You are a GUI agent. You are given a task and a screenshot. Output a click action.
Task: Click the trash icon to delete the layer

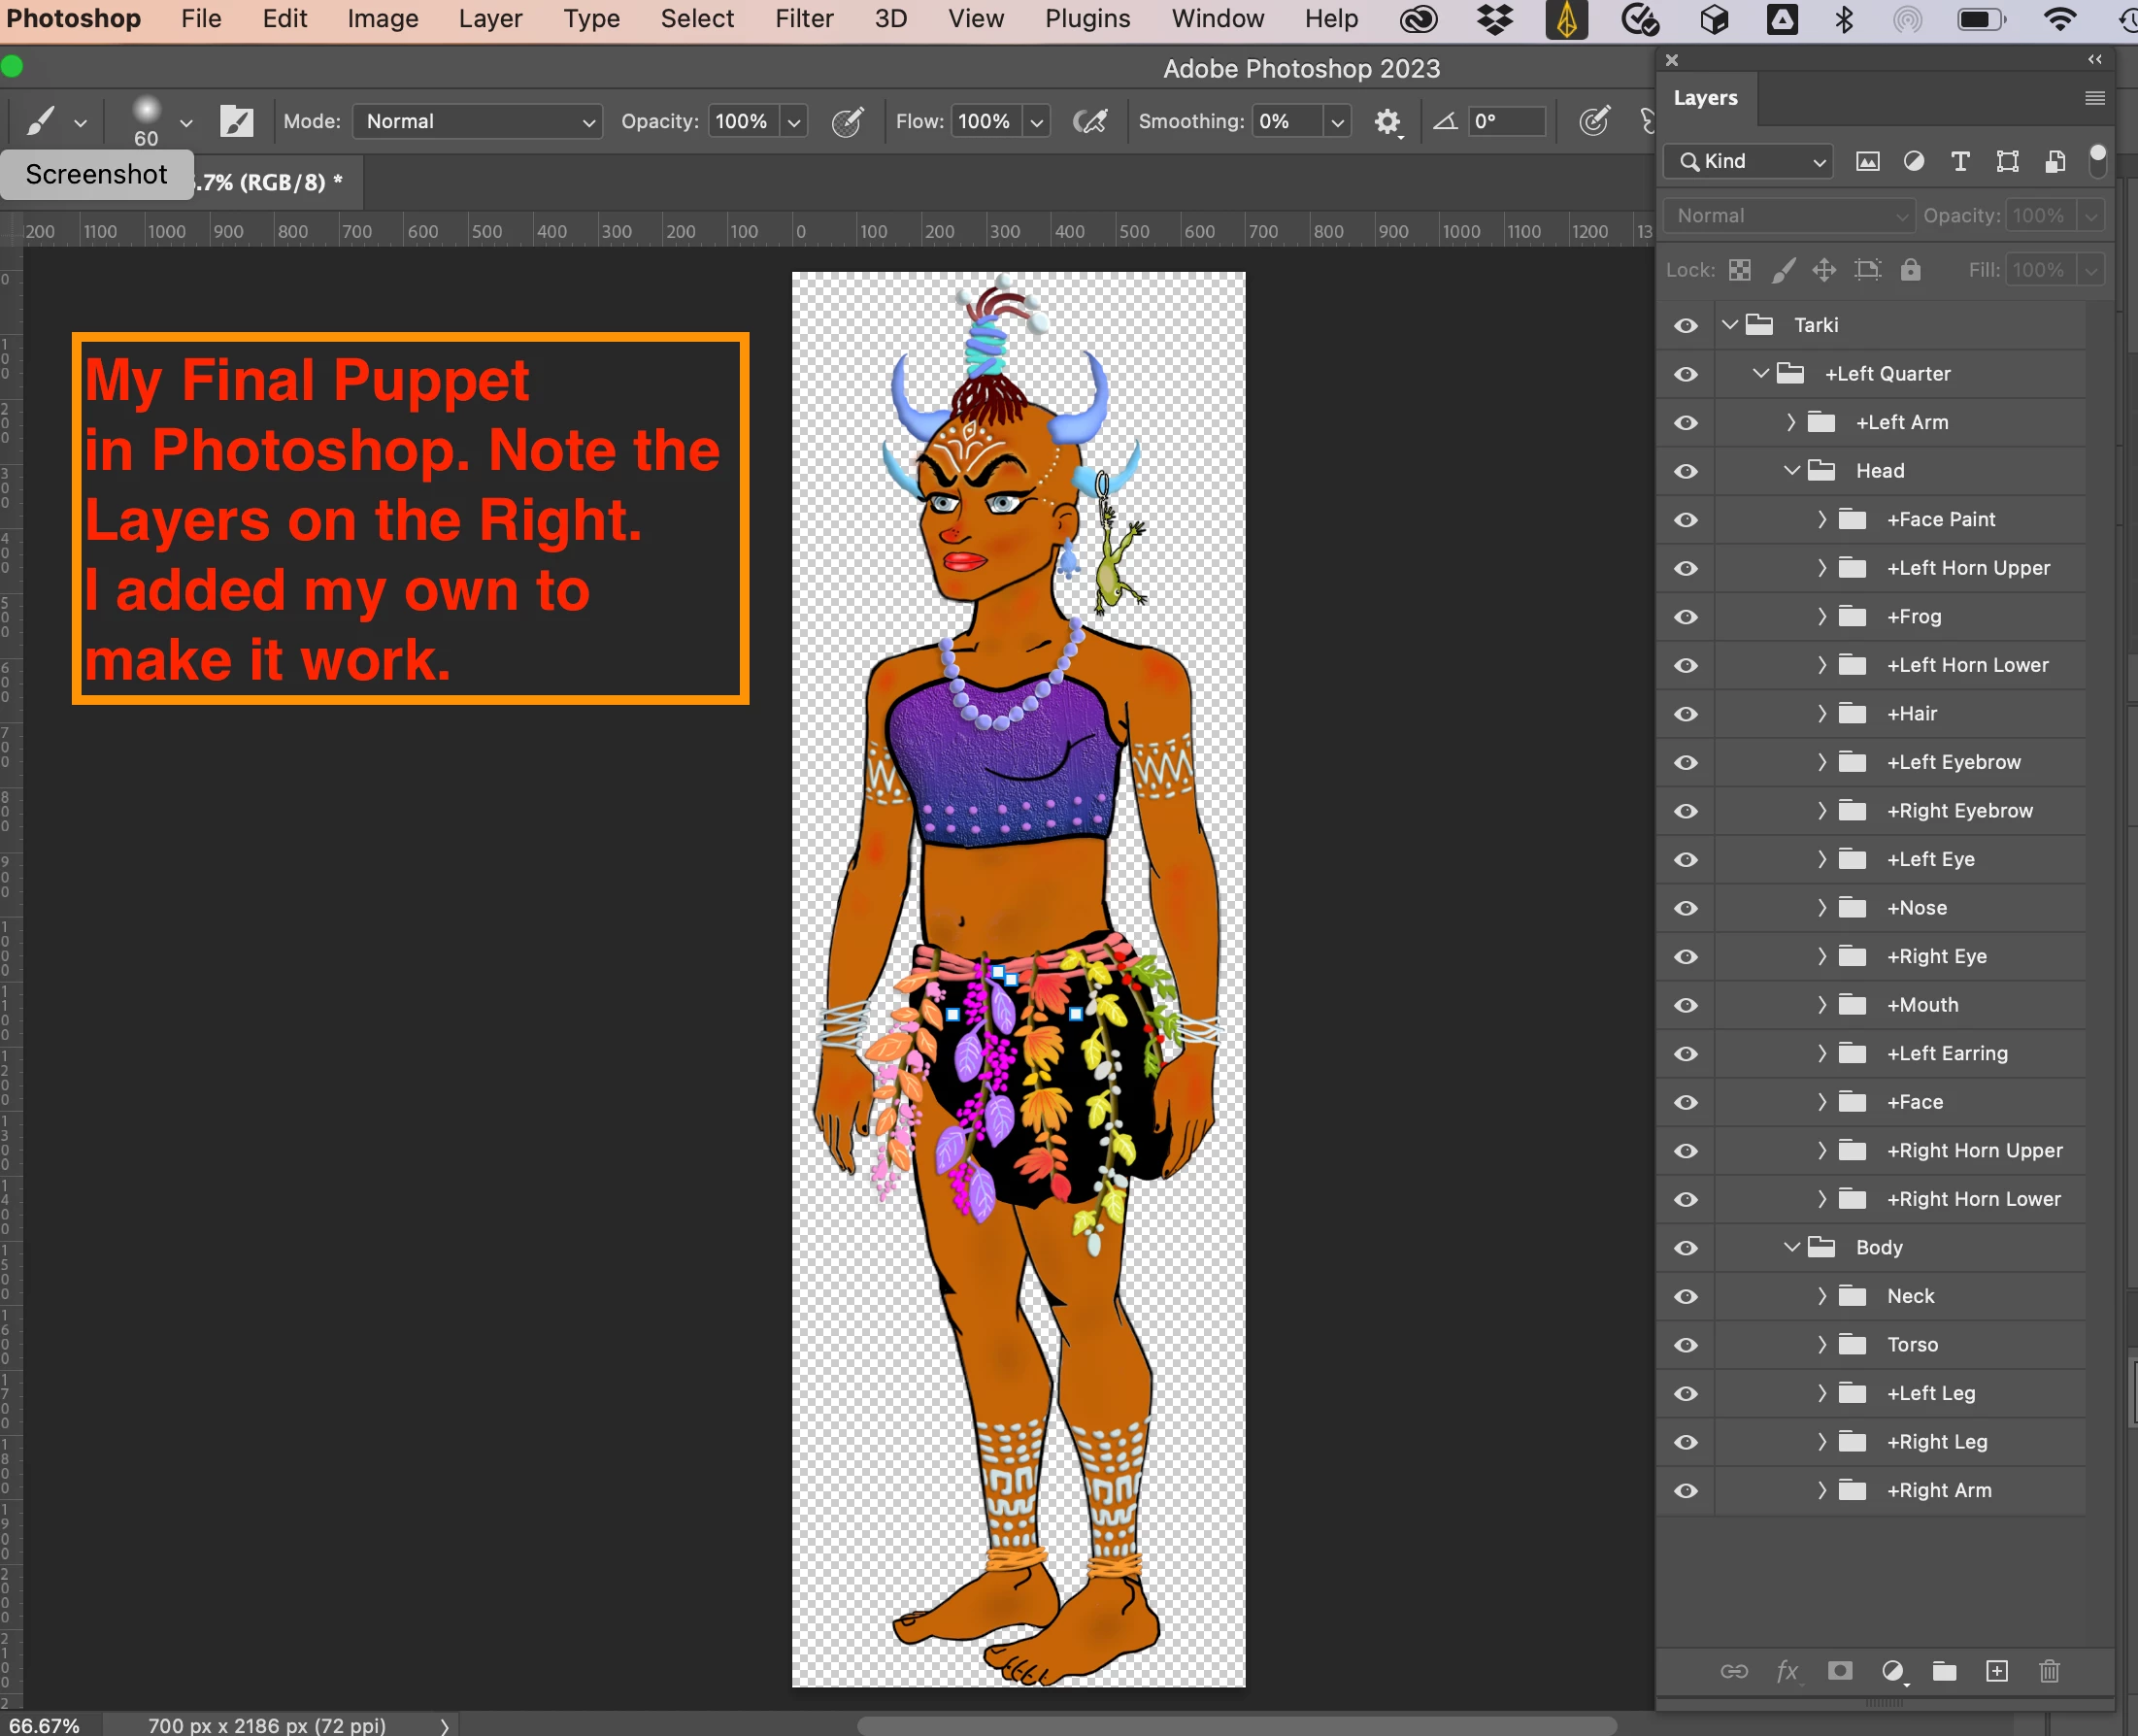2049,1671
